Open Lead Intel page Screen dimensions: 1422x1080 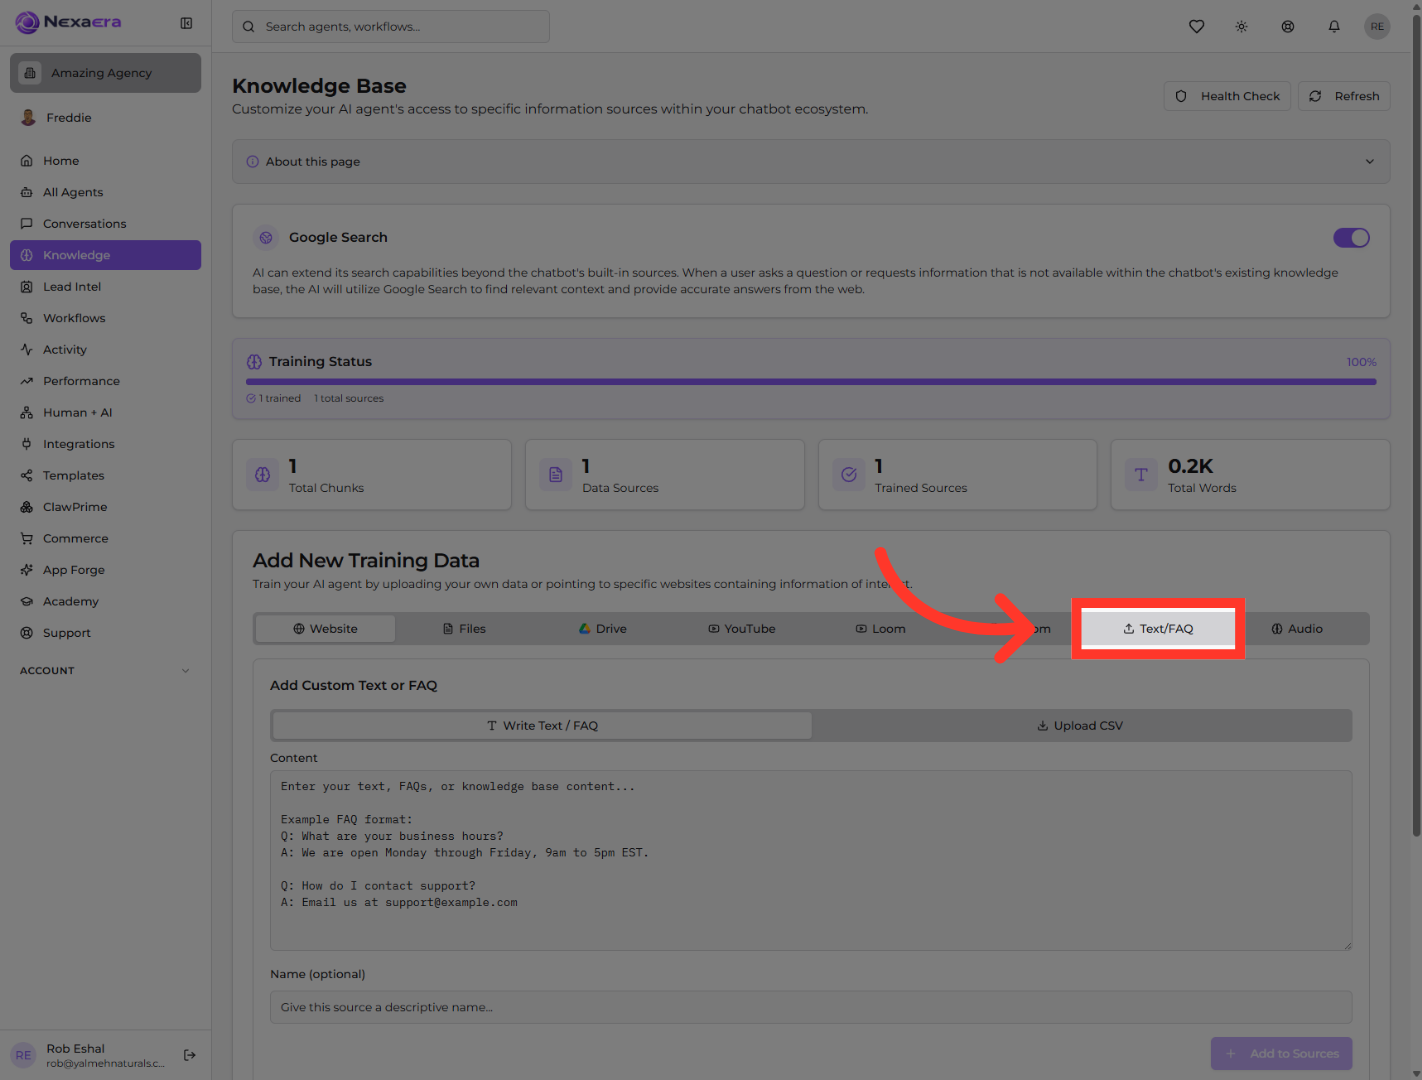pos(105,287)
